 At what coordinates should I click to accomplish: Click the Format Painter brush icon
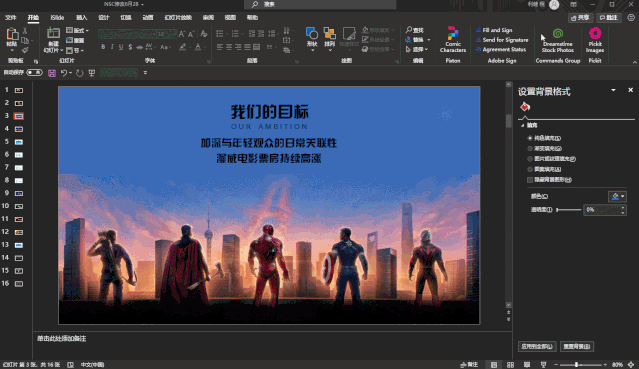pos(25,50)
